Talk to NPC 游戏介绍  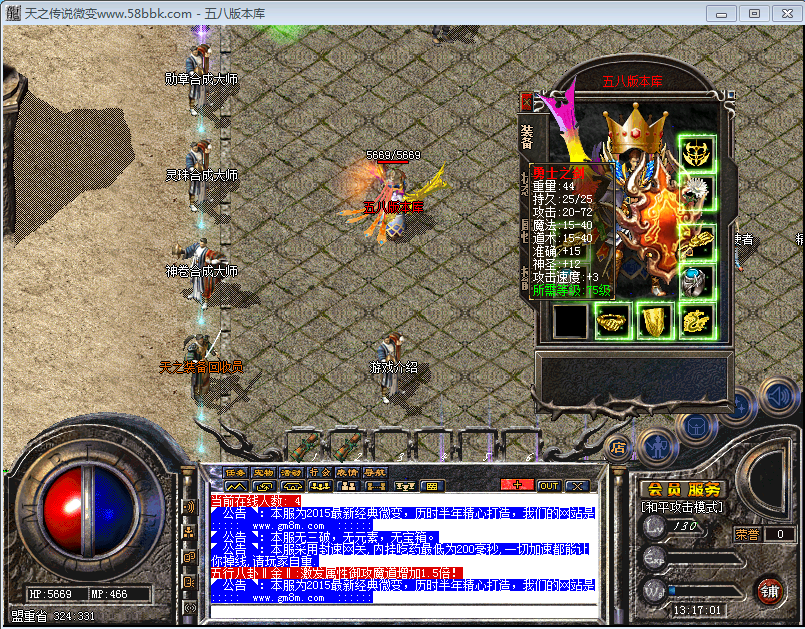click(391, 367)
